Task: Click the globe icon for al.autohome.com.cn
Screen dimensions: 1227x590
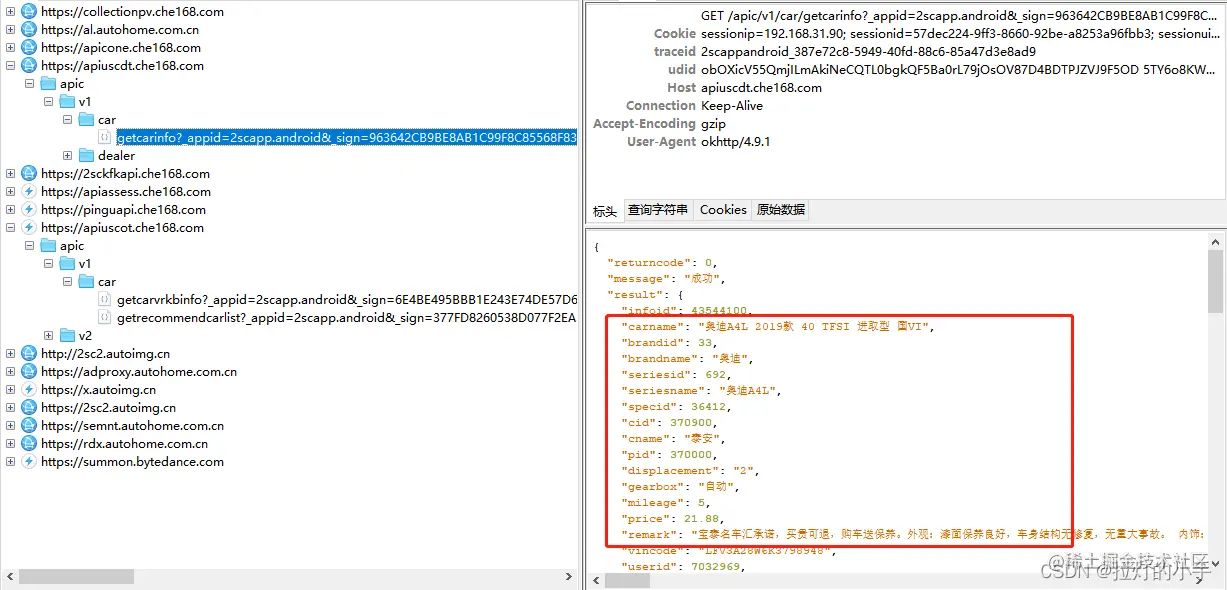Action: [29, 30]
